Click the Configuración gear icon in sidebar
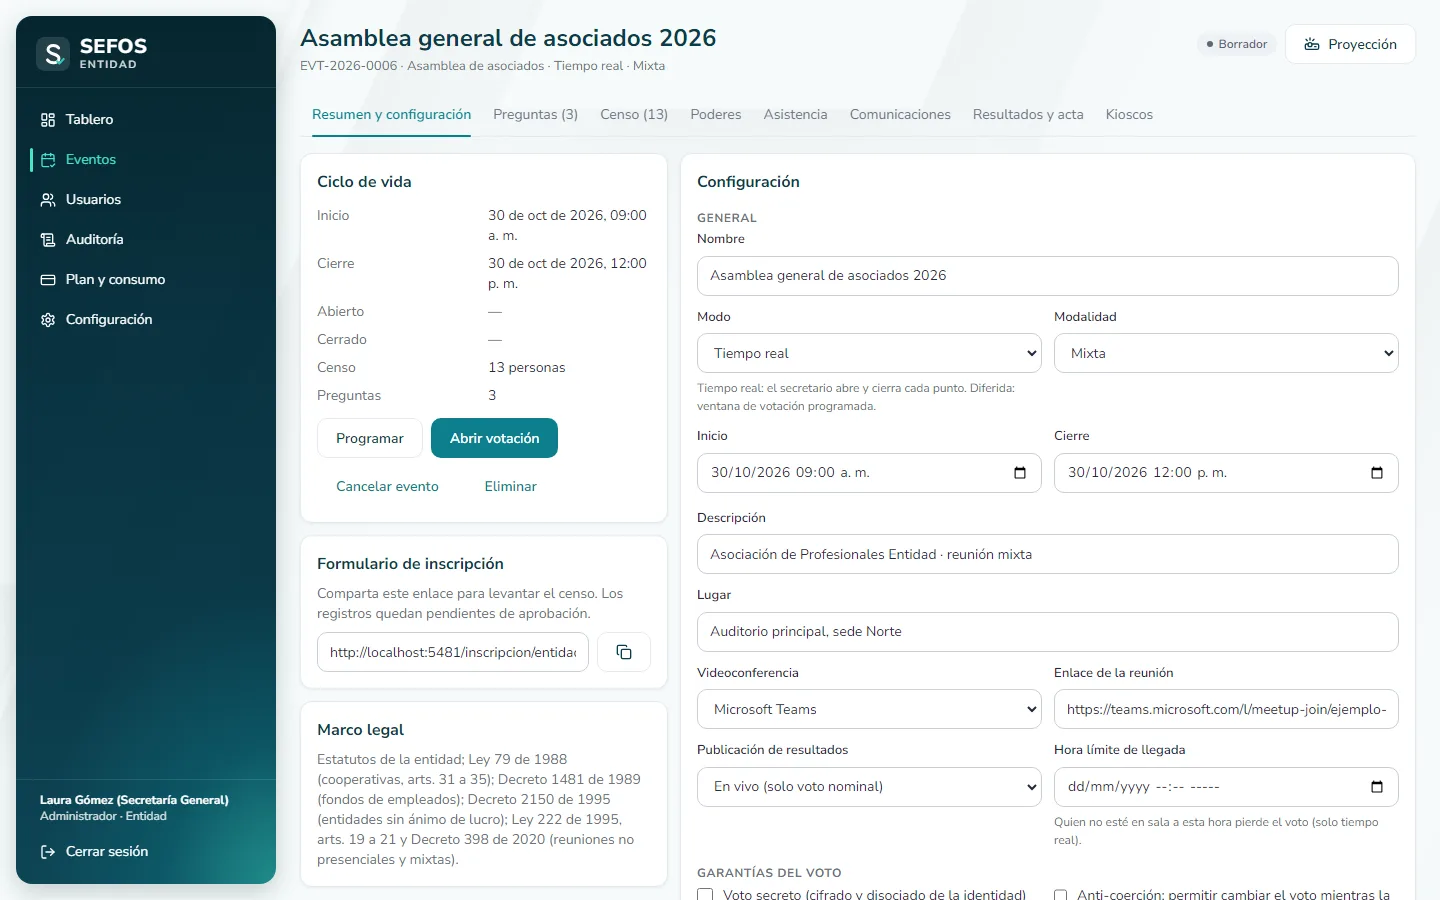Image resolution: width=1440 pixels, height=900 pixels. (48, 320)
